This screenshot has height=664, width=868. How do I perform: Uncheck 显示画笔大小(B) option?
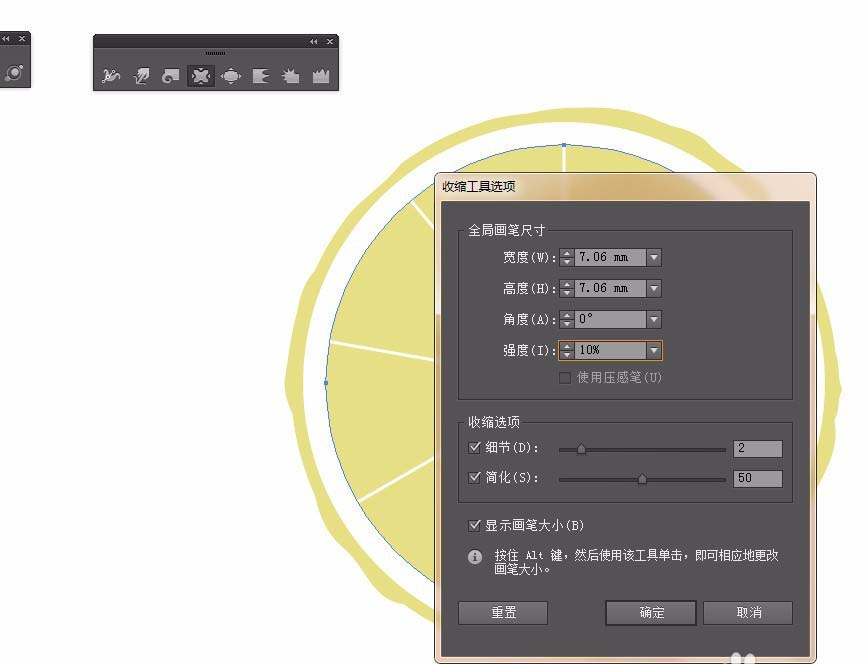(x=474, y=525)
